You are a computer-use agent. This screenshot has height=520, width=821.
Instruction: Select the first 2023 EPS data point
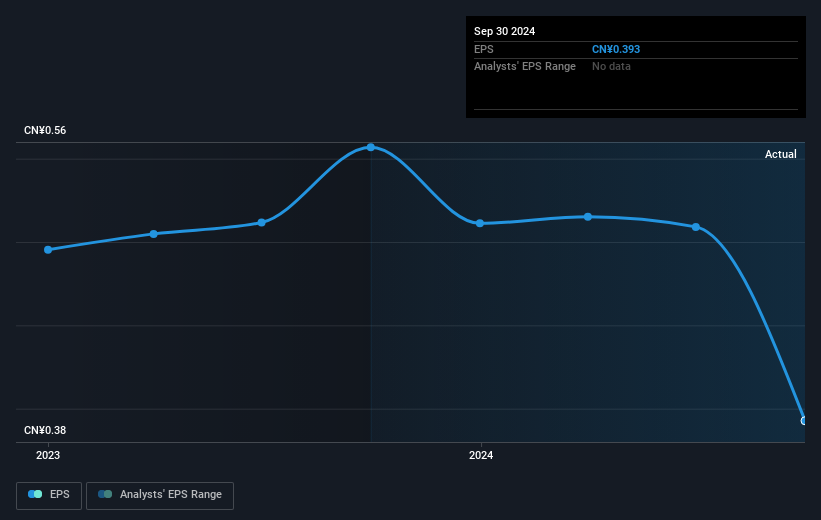[48, 250]
